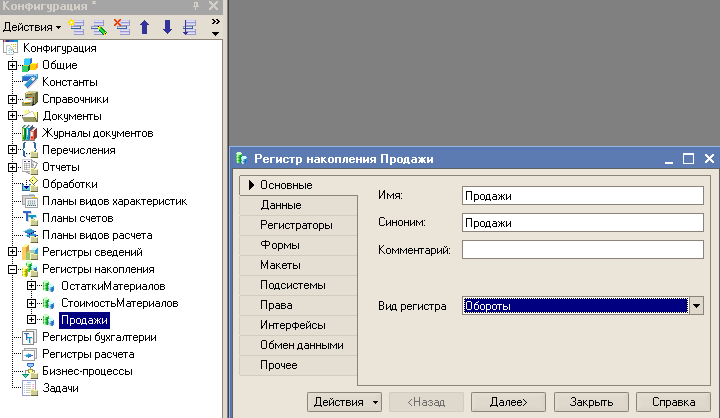Click the Комментарий input field
This screenshot has height=418, width=720.
[x=583, y=250]
